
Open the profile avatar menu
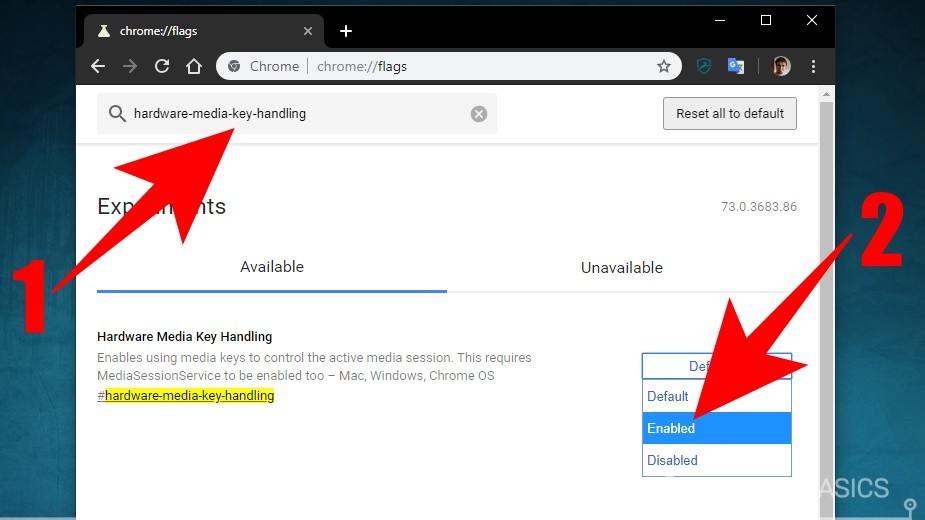tap(781, 66)
